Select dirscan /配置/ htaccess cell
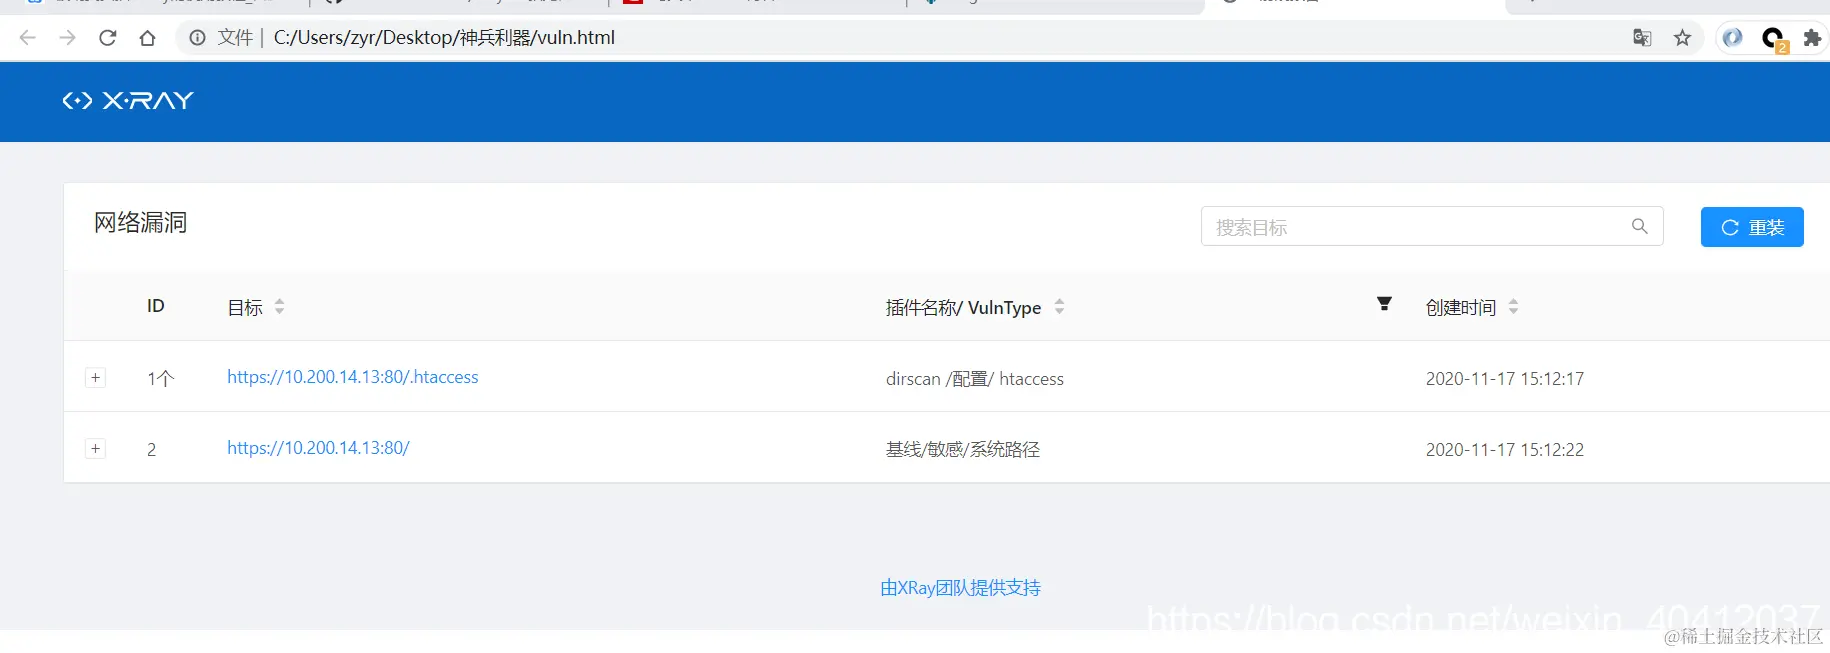Screen dimensions: 1830x653 (975, 379)
